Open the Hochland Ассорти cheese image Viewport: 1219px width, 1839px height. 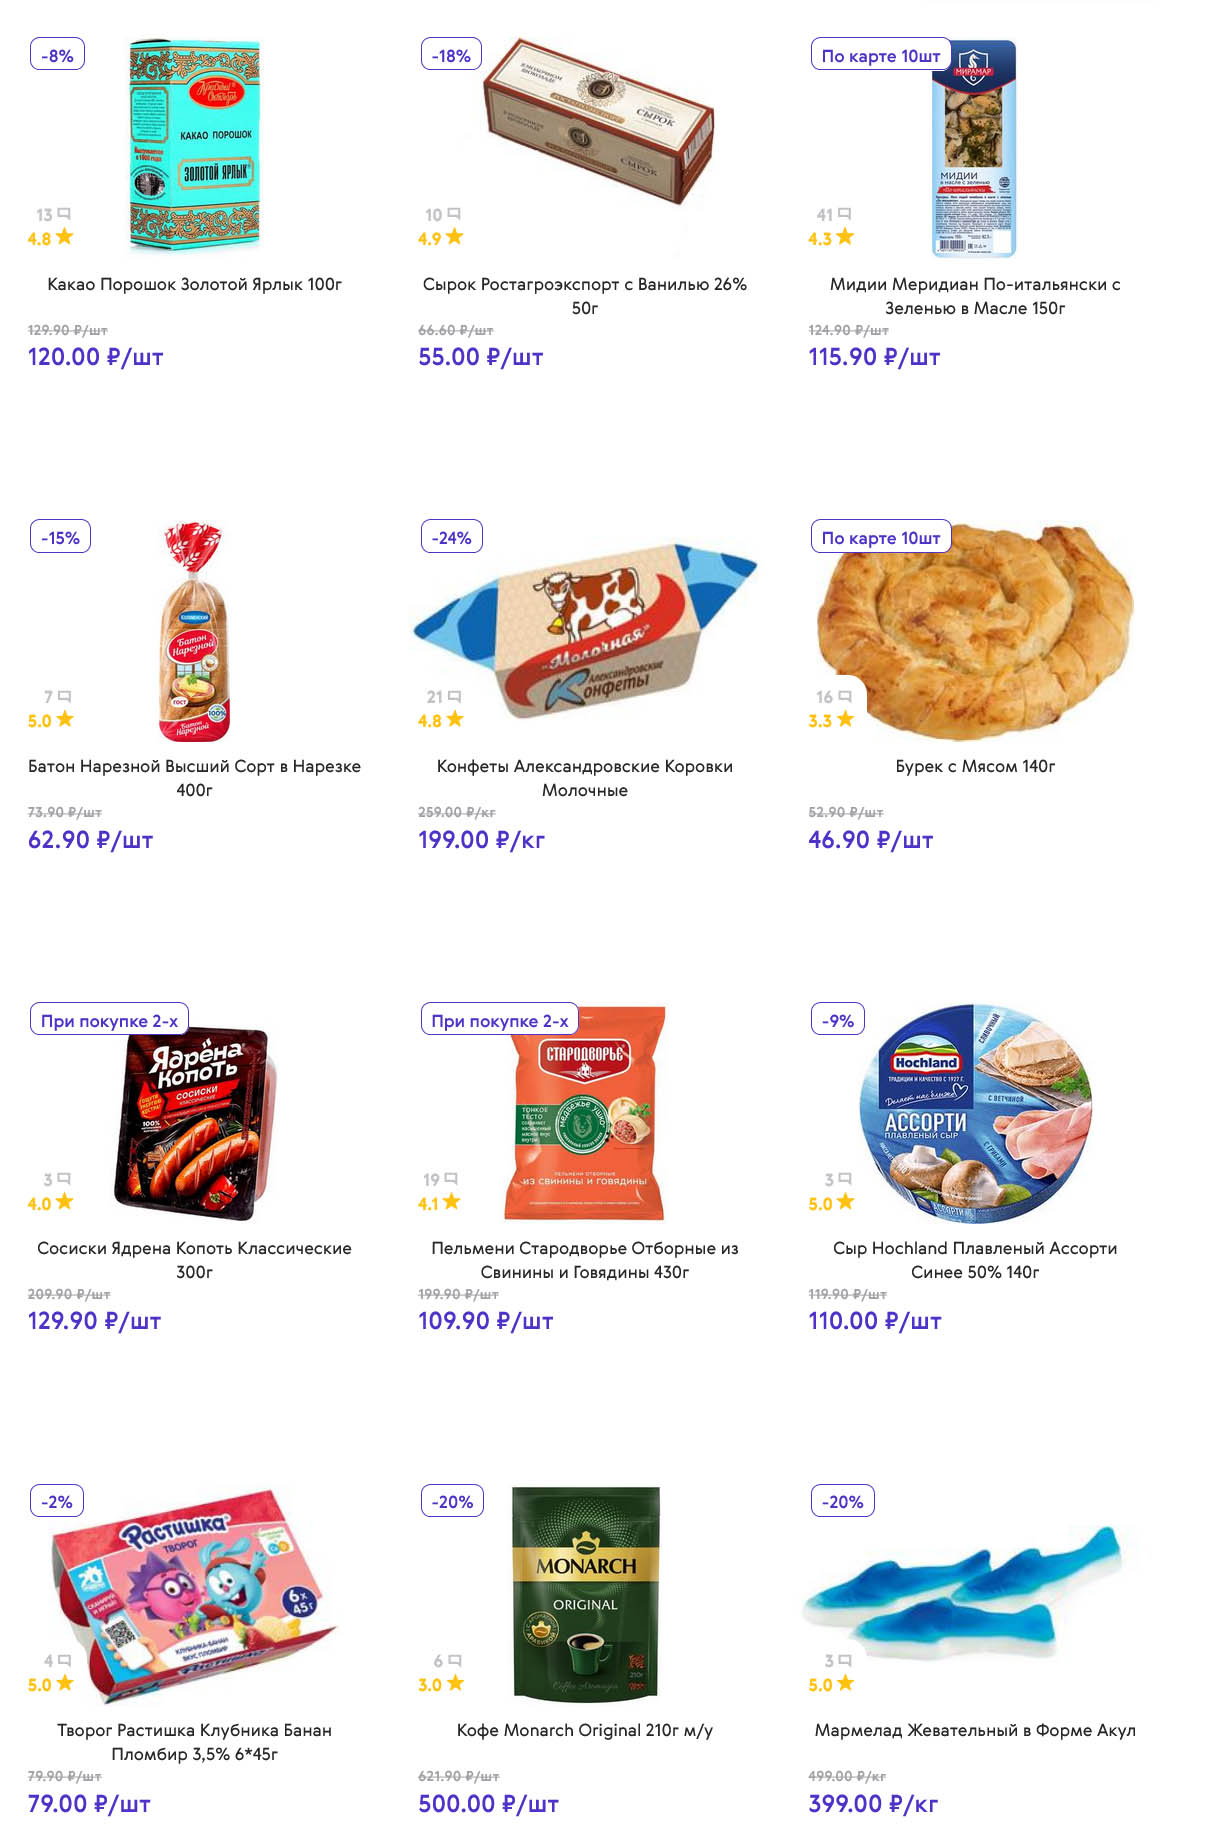(x=975, y=1114)
